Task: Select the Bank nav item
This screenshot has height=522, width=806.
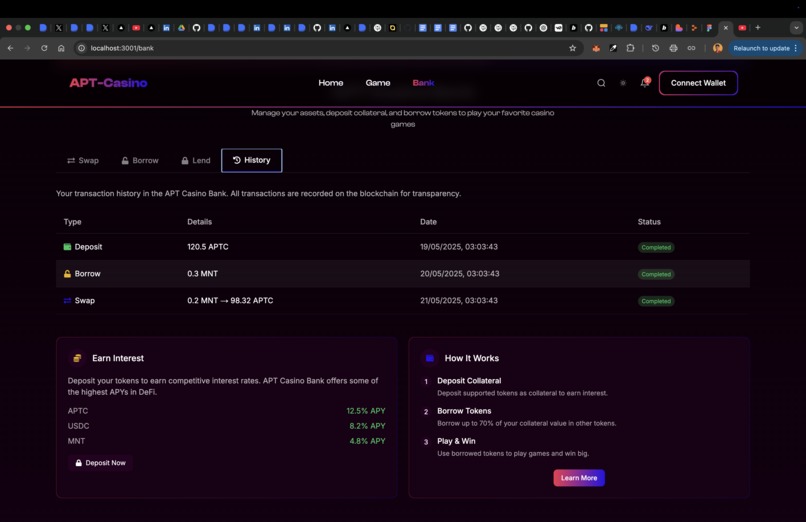Action: point(423,83)
